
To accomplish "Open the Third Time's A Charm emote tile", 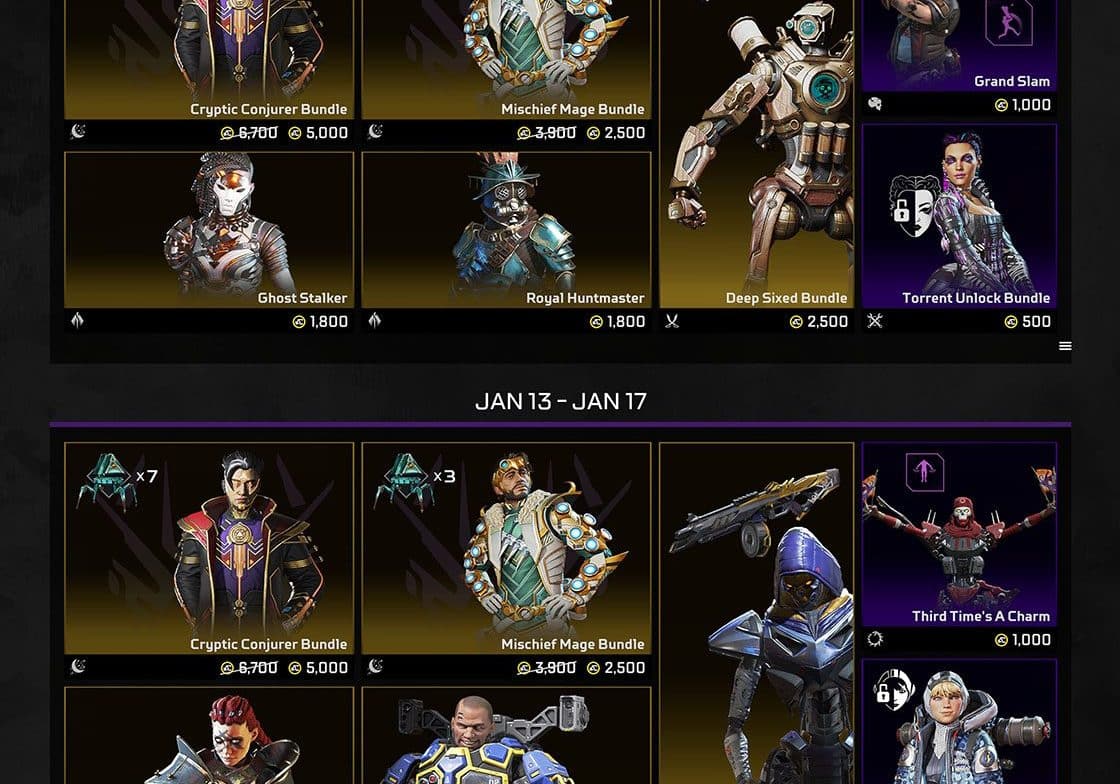I will pyautogui.click(x=959, y=535).
